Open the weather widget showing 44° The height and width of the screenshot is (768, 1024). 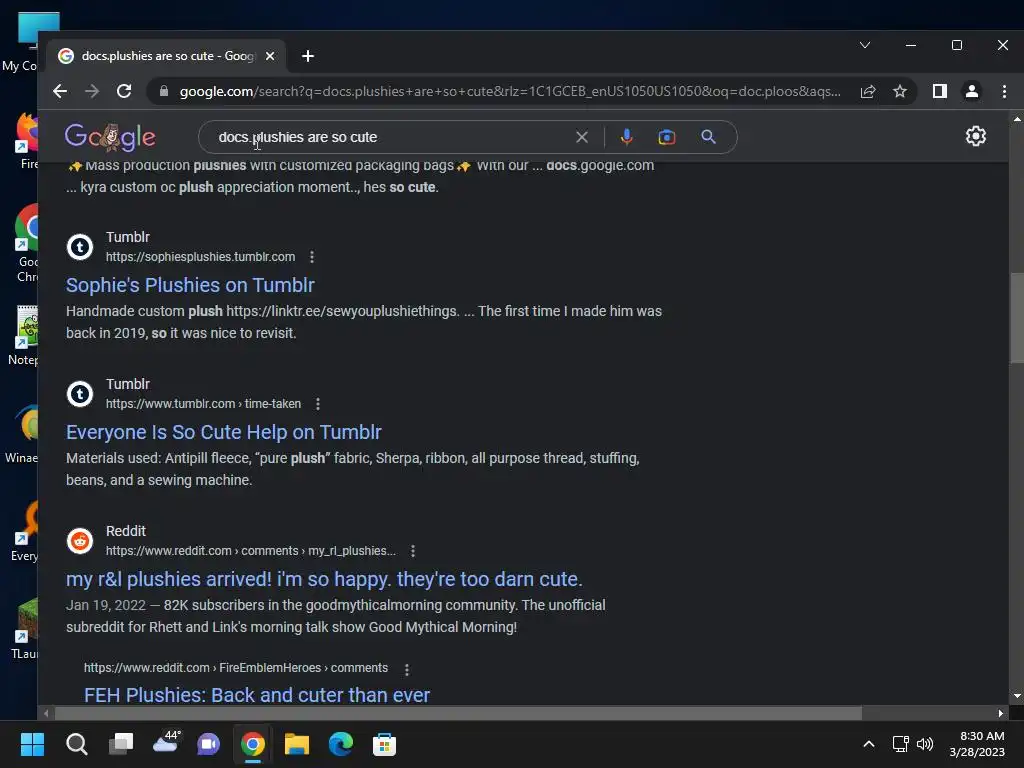click(165, 743)
